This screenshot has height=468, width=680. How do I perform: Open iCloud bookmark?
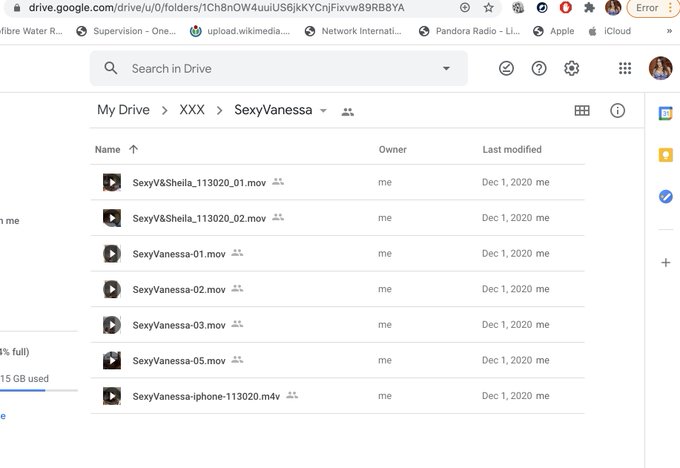[x=609, y=31]
